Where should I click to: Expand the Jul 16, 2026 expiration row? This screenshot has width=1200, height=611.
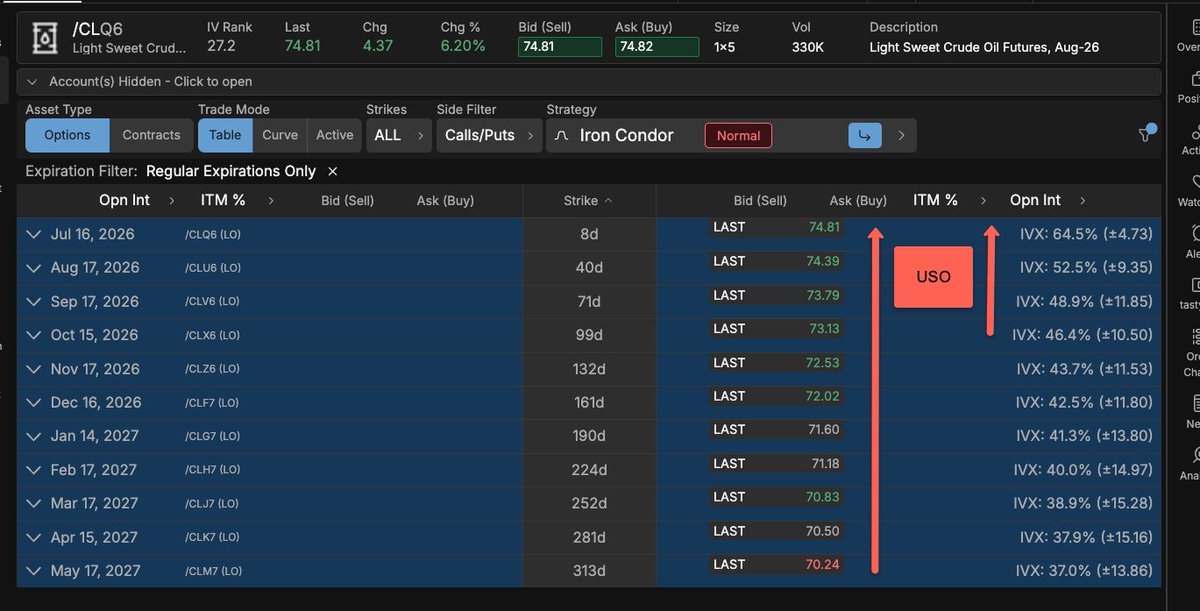pyautogui.click(x=34, y=234)
